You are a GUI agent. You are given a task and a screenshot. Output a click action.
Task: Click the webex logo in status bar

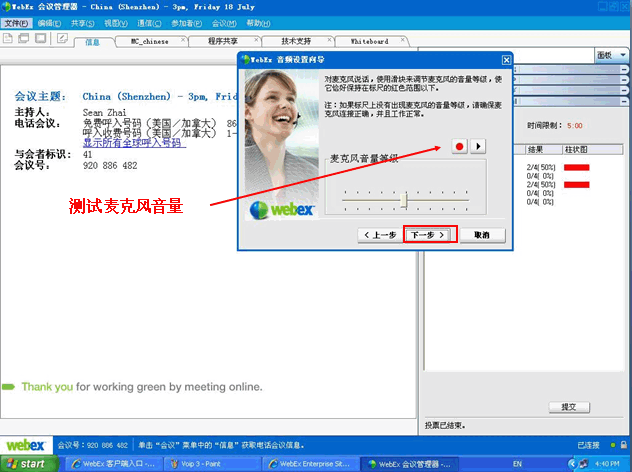[25, 445]
